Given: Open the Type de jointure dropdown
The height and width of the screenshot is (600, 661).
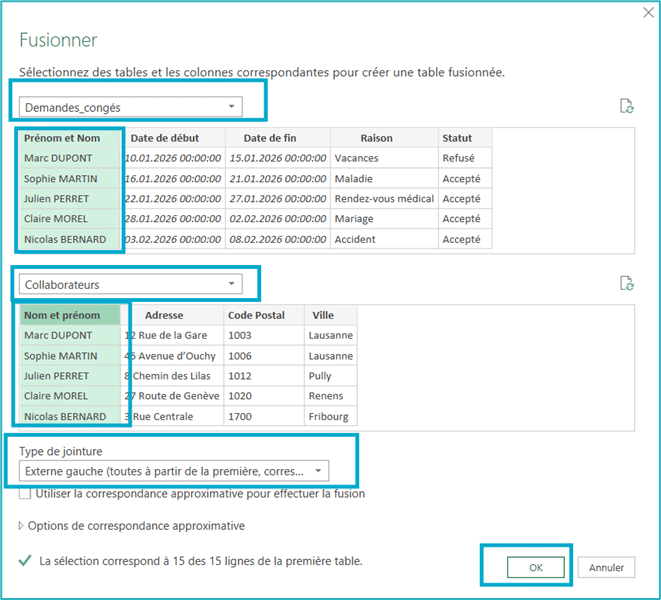Looking at the screenshot, I should [174, 471].
